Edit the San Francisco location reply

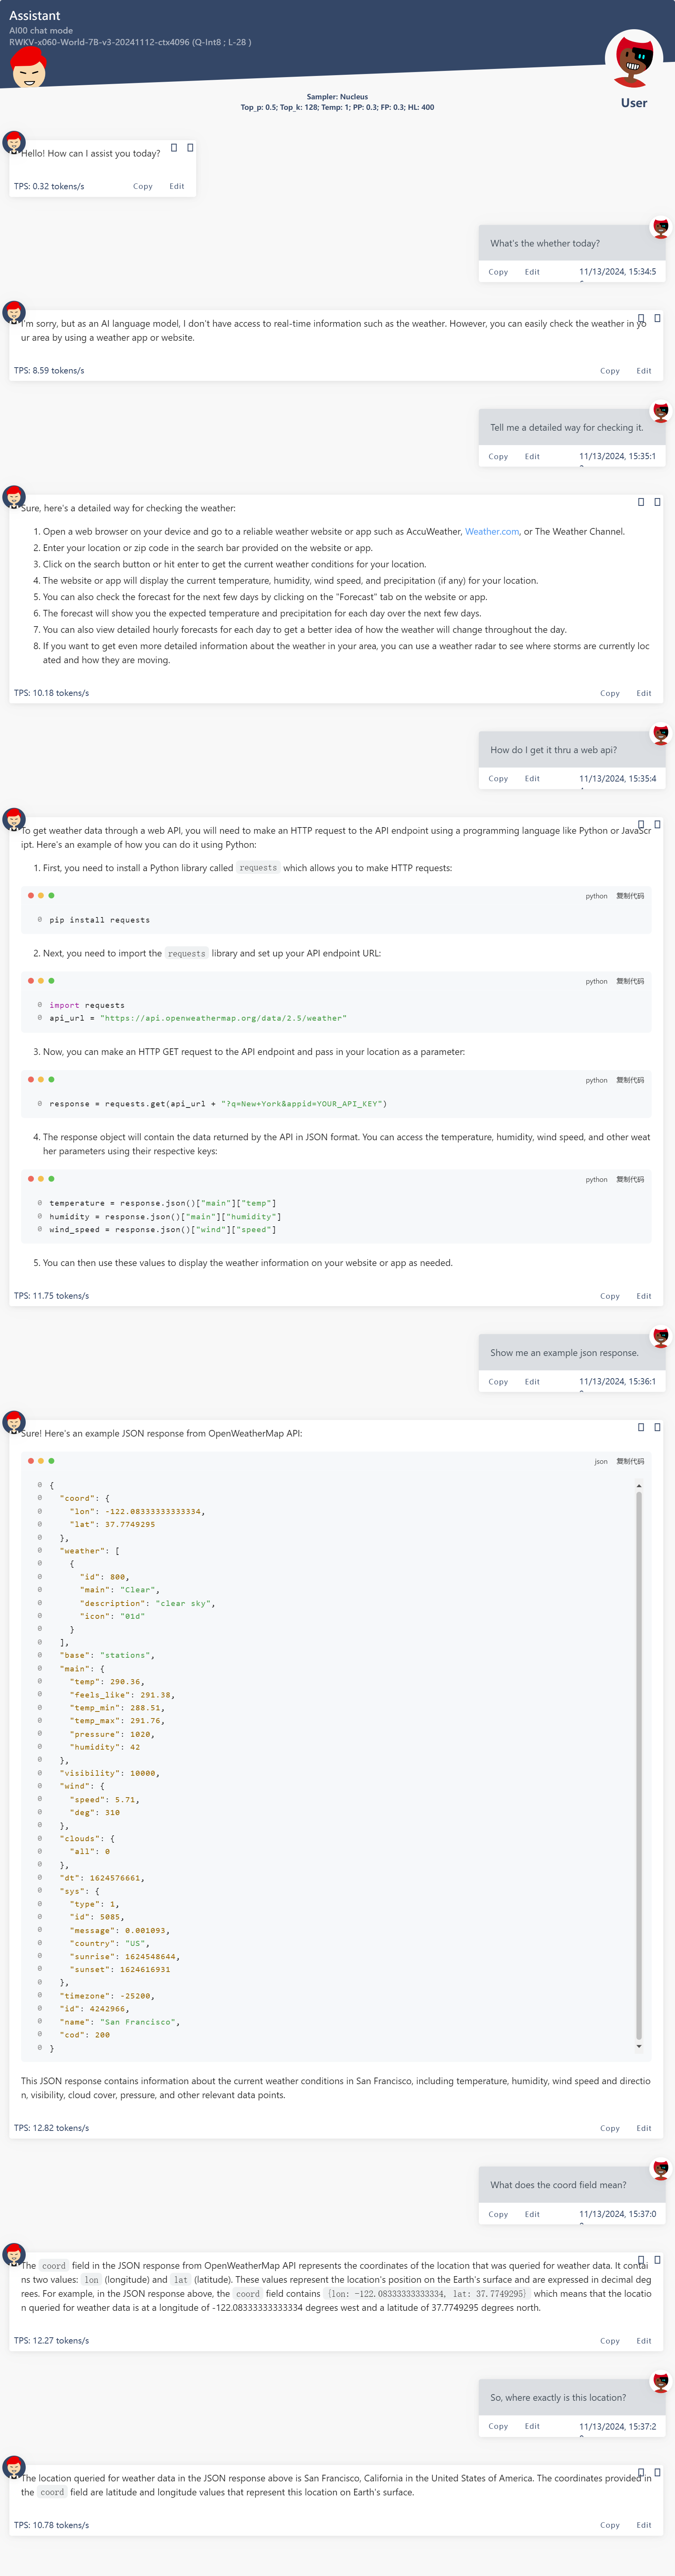(644, 2525)
